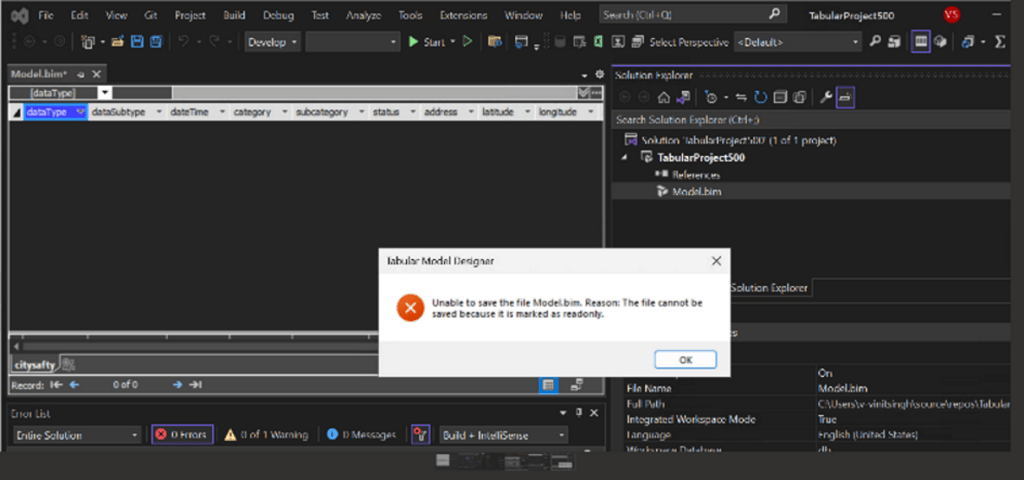Toggle the 0 Messages filter
The image size is (1024, 480).
(361, 435)
